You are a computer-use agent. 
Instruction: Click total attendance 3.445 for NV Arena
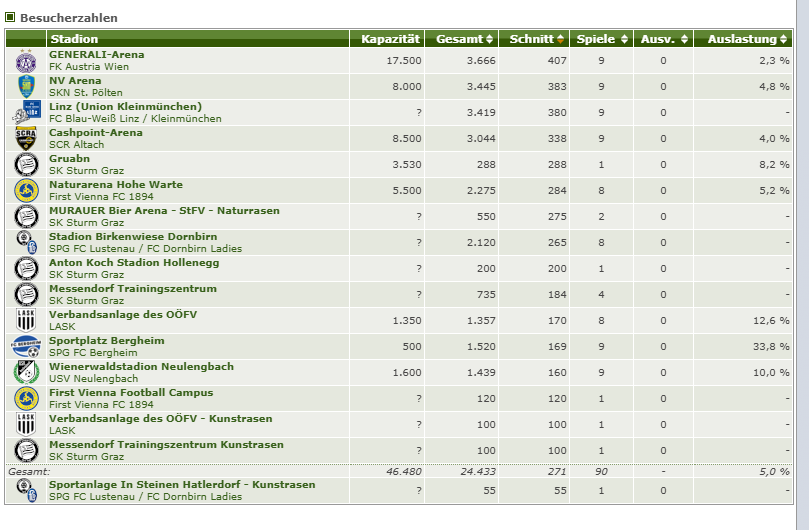(481, 87)
